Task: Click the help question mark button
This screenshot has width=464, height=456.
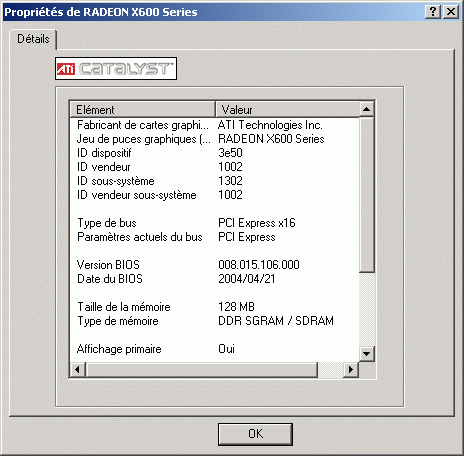Action: tap(433, 12)
